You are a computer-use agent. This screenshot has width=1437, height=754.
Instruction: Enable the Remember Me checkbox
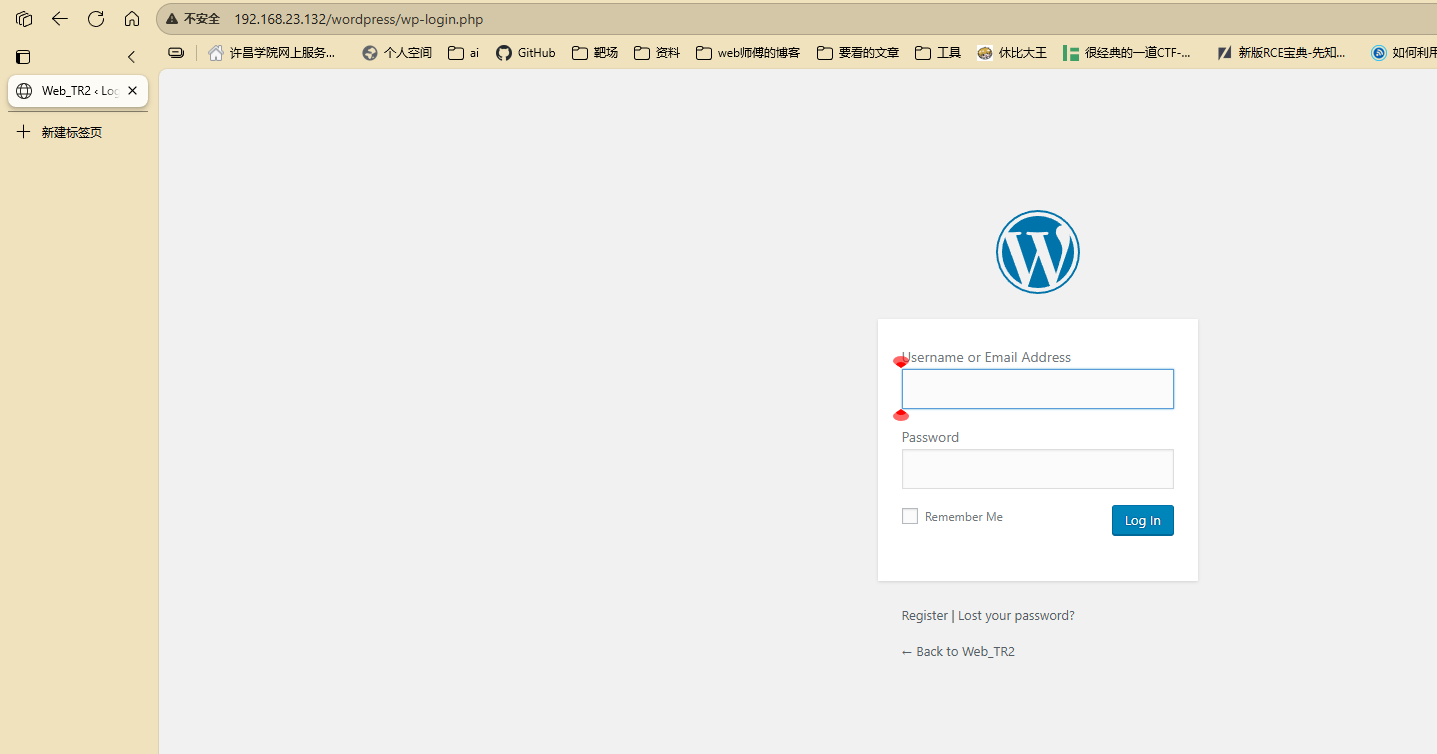pos(910,516)
